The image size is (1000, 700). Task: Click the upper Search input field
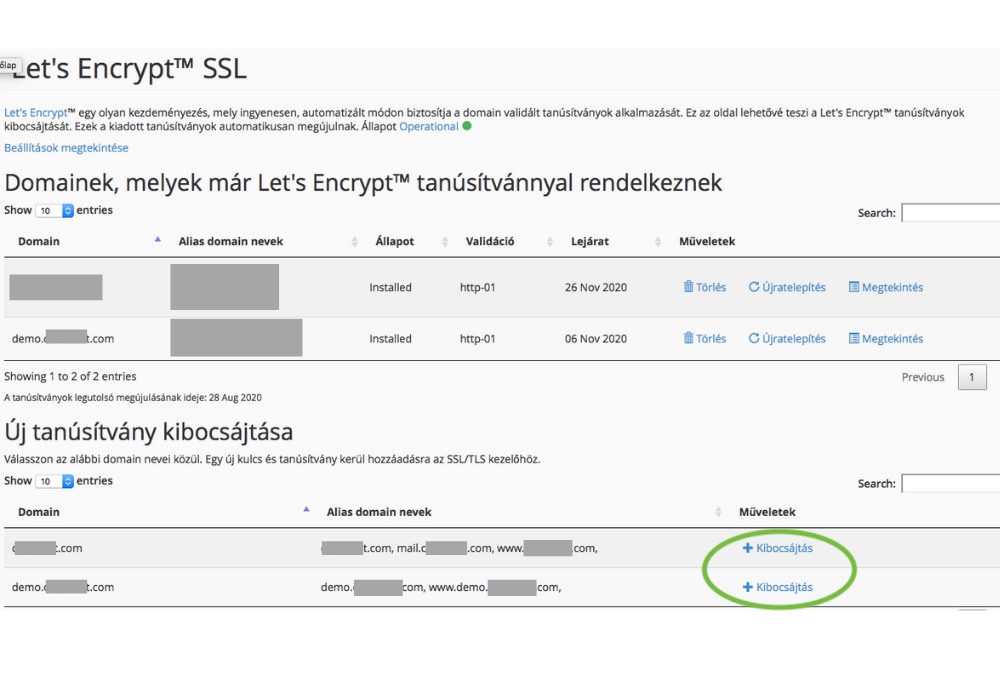[x=950, y=213]
